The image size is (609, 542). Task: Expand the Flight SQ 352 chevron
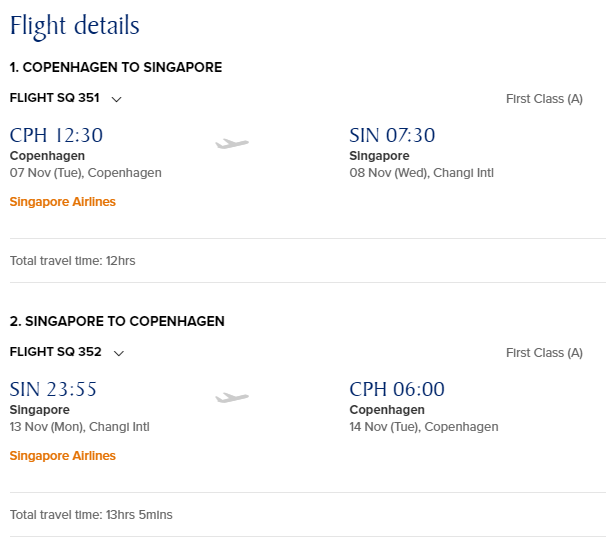117,353
